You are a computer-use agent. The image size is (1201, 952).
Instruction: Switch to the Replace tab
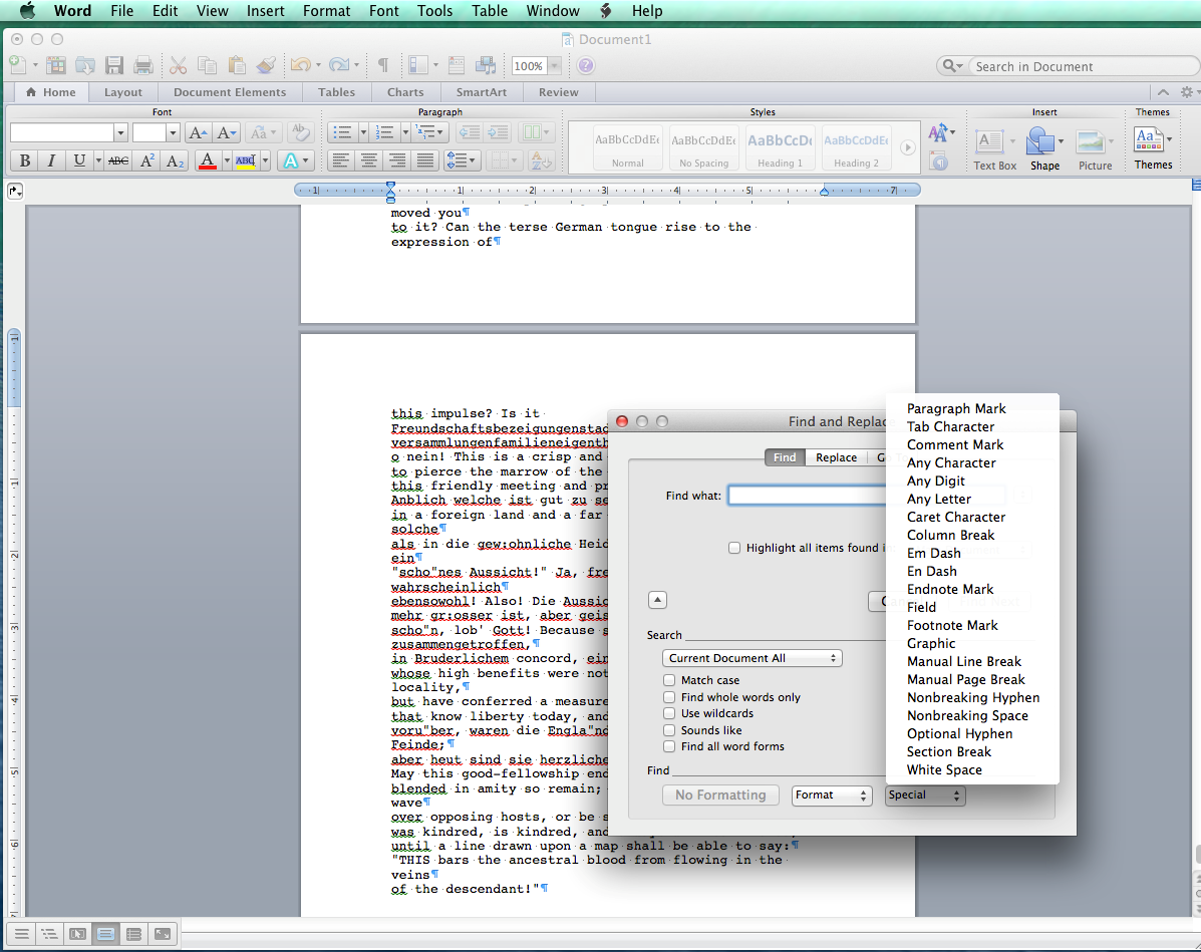click(x=836, y=458)
